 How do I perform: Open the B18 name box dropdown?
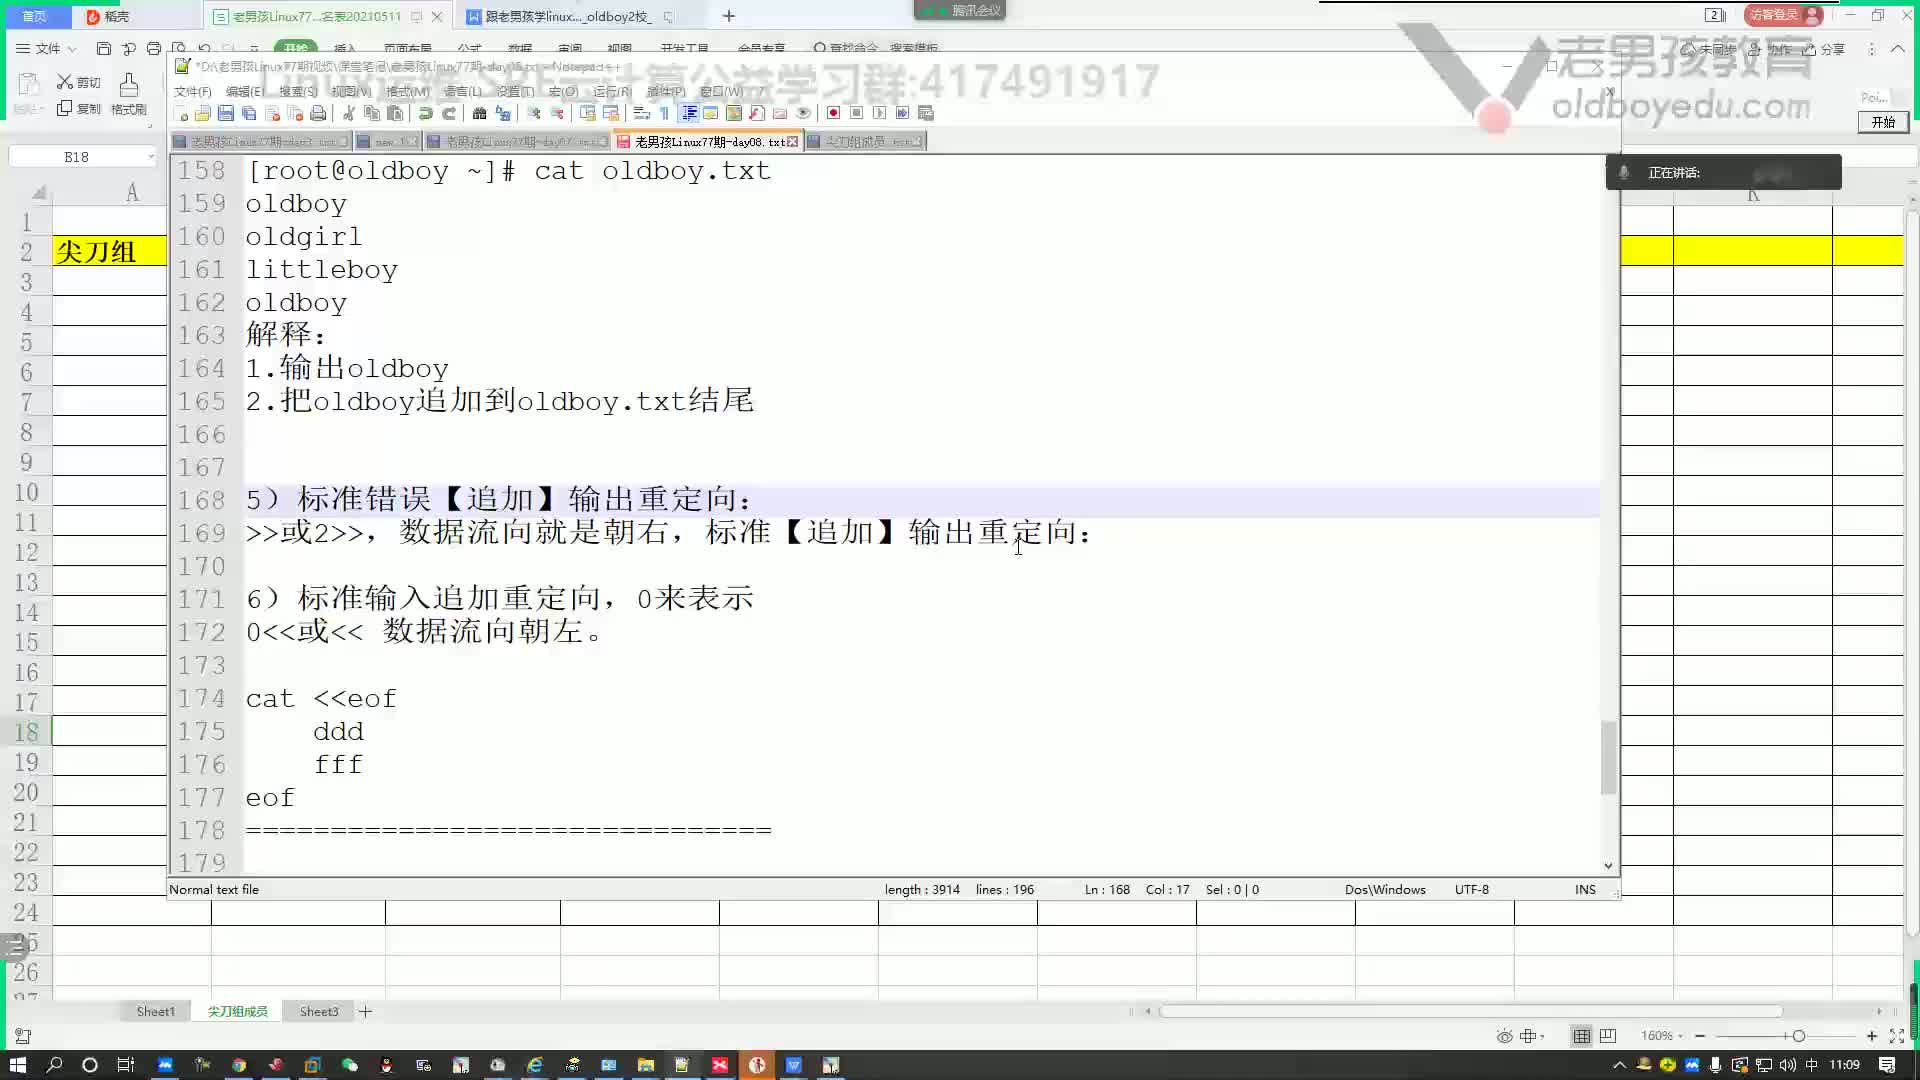click(151, 157)
